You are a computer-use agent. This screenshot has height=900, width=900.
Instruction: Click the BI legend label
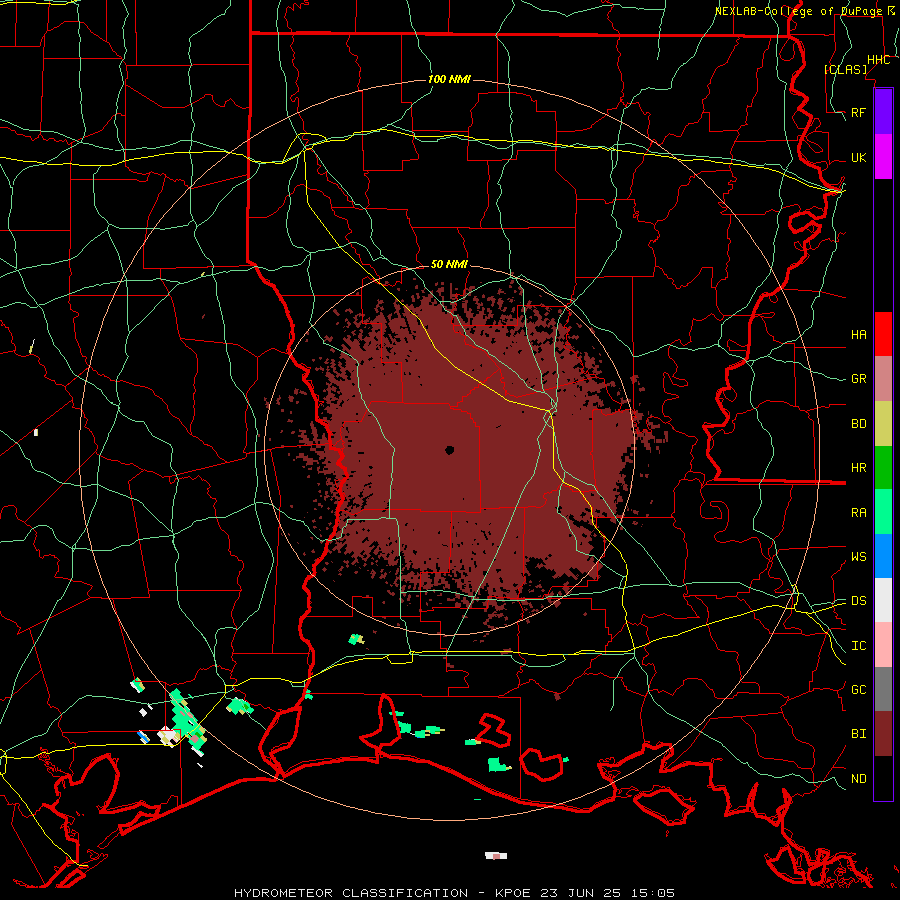point(858,734)
